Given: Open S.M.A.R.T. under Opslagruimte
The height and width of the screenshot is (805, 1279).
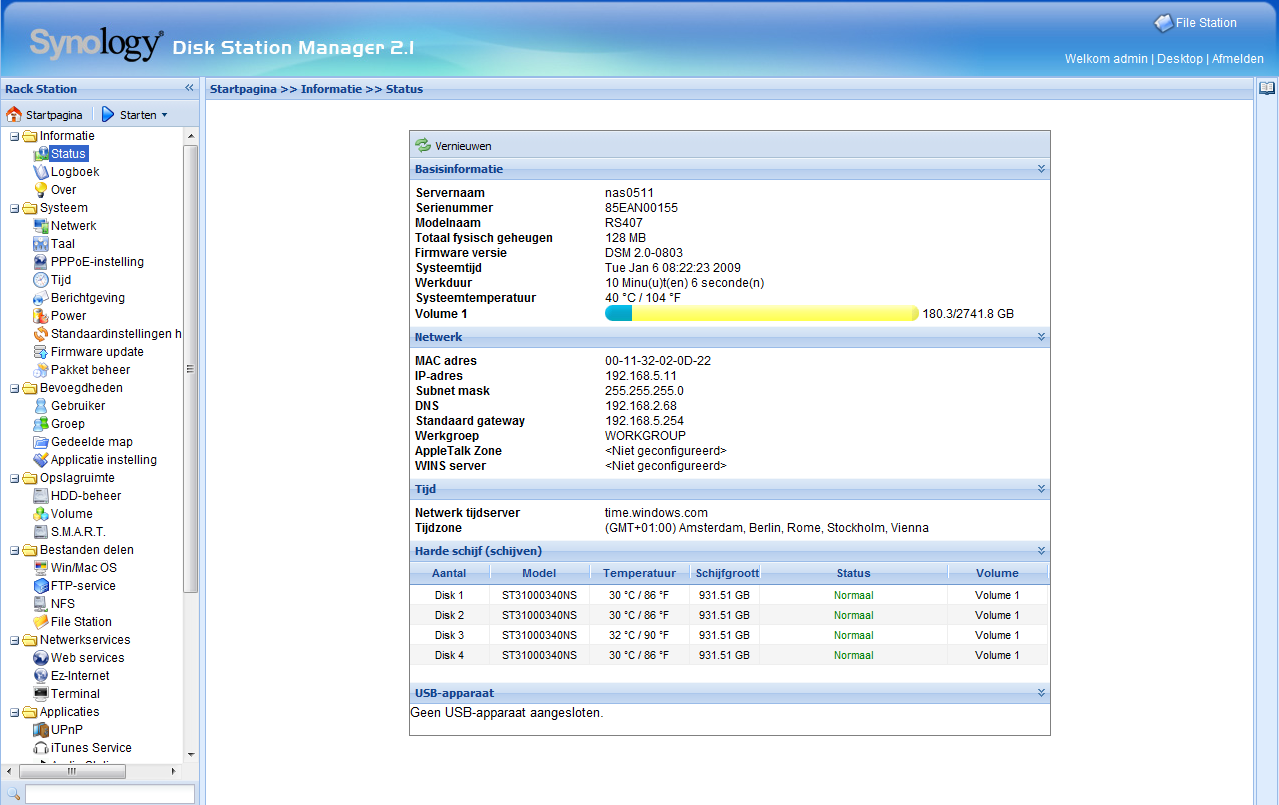Looking at the screenshot, I should (78, 532).
